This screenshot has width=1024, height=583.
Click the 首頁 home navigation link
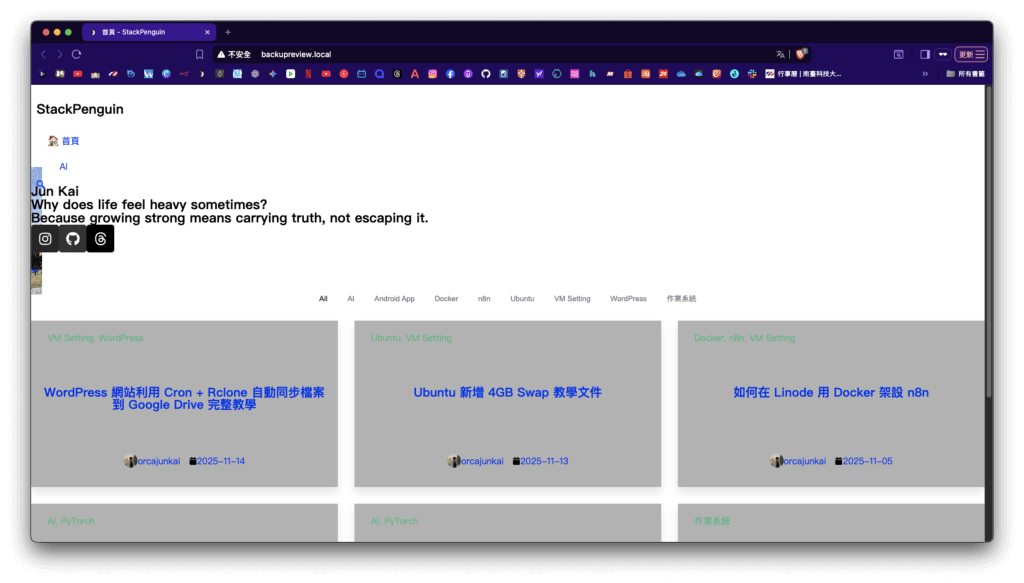70,141
